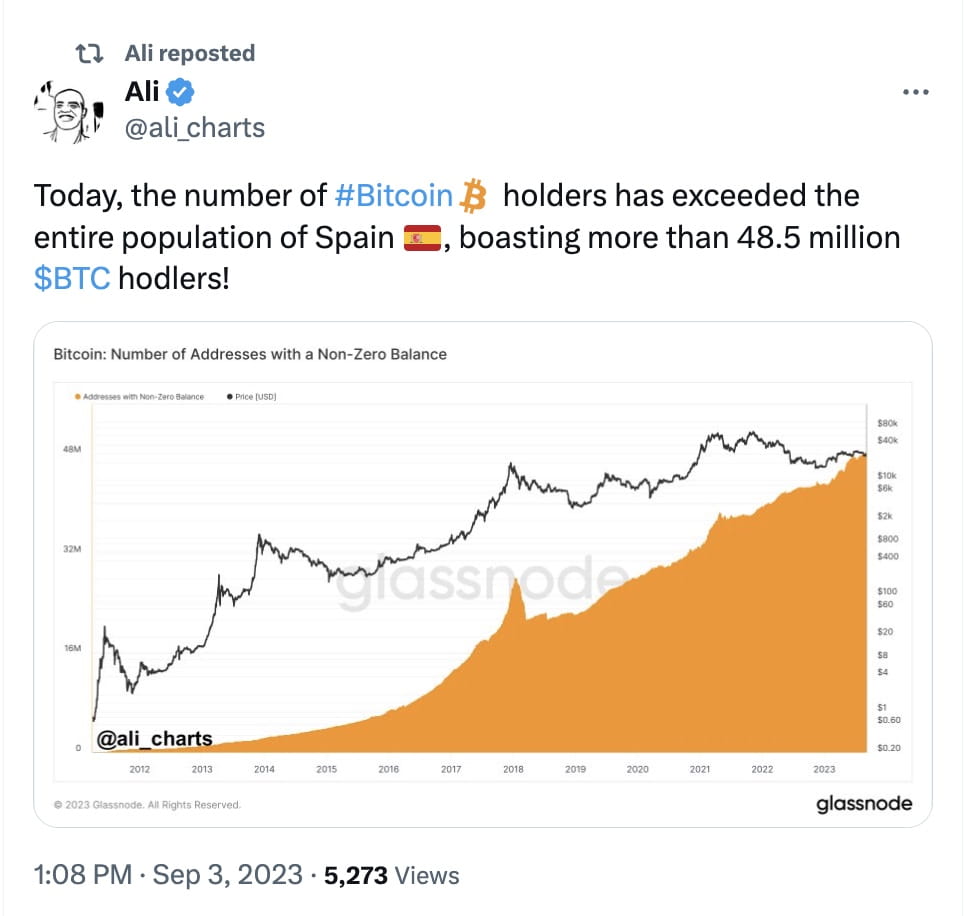Open the @ali_charts handle link

195,127
